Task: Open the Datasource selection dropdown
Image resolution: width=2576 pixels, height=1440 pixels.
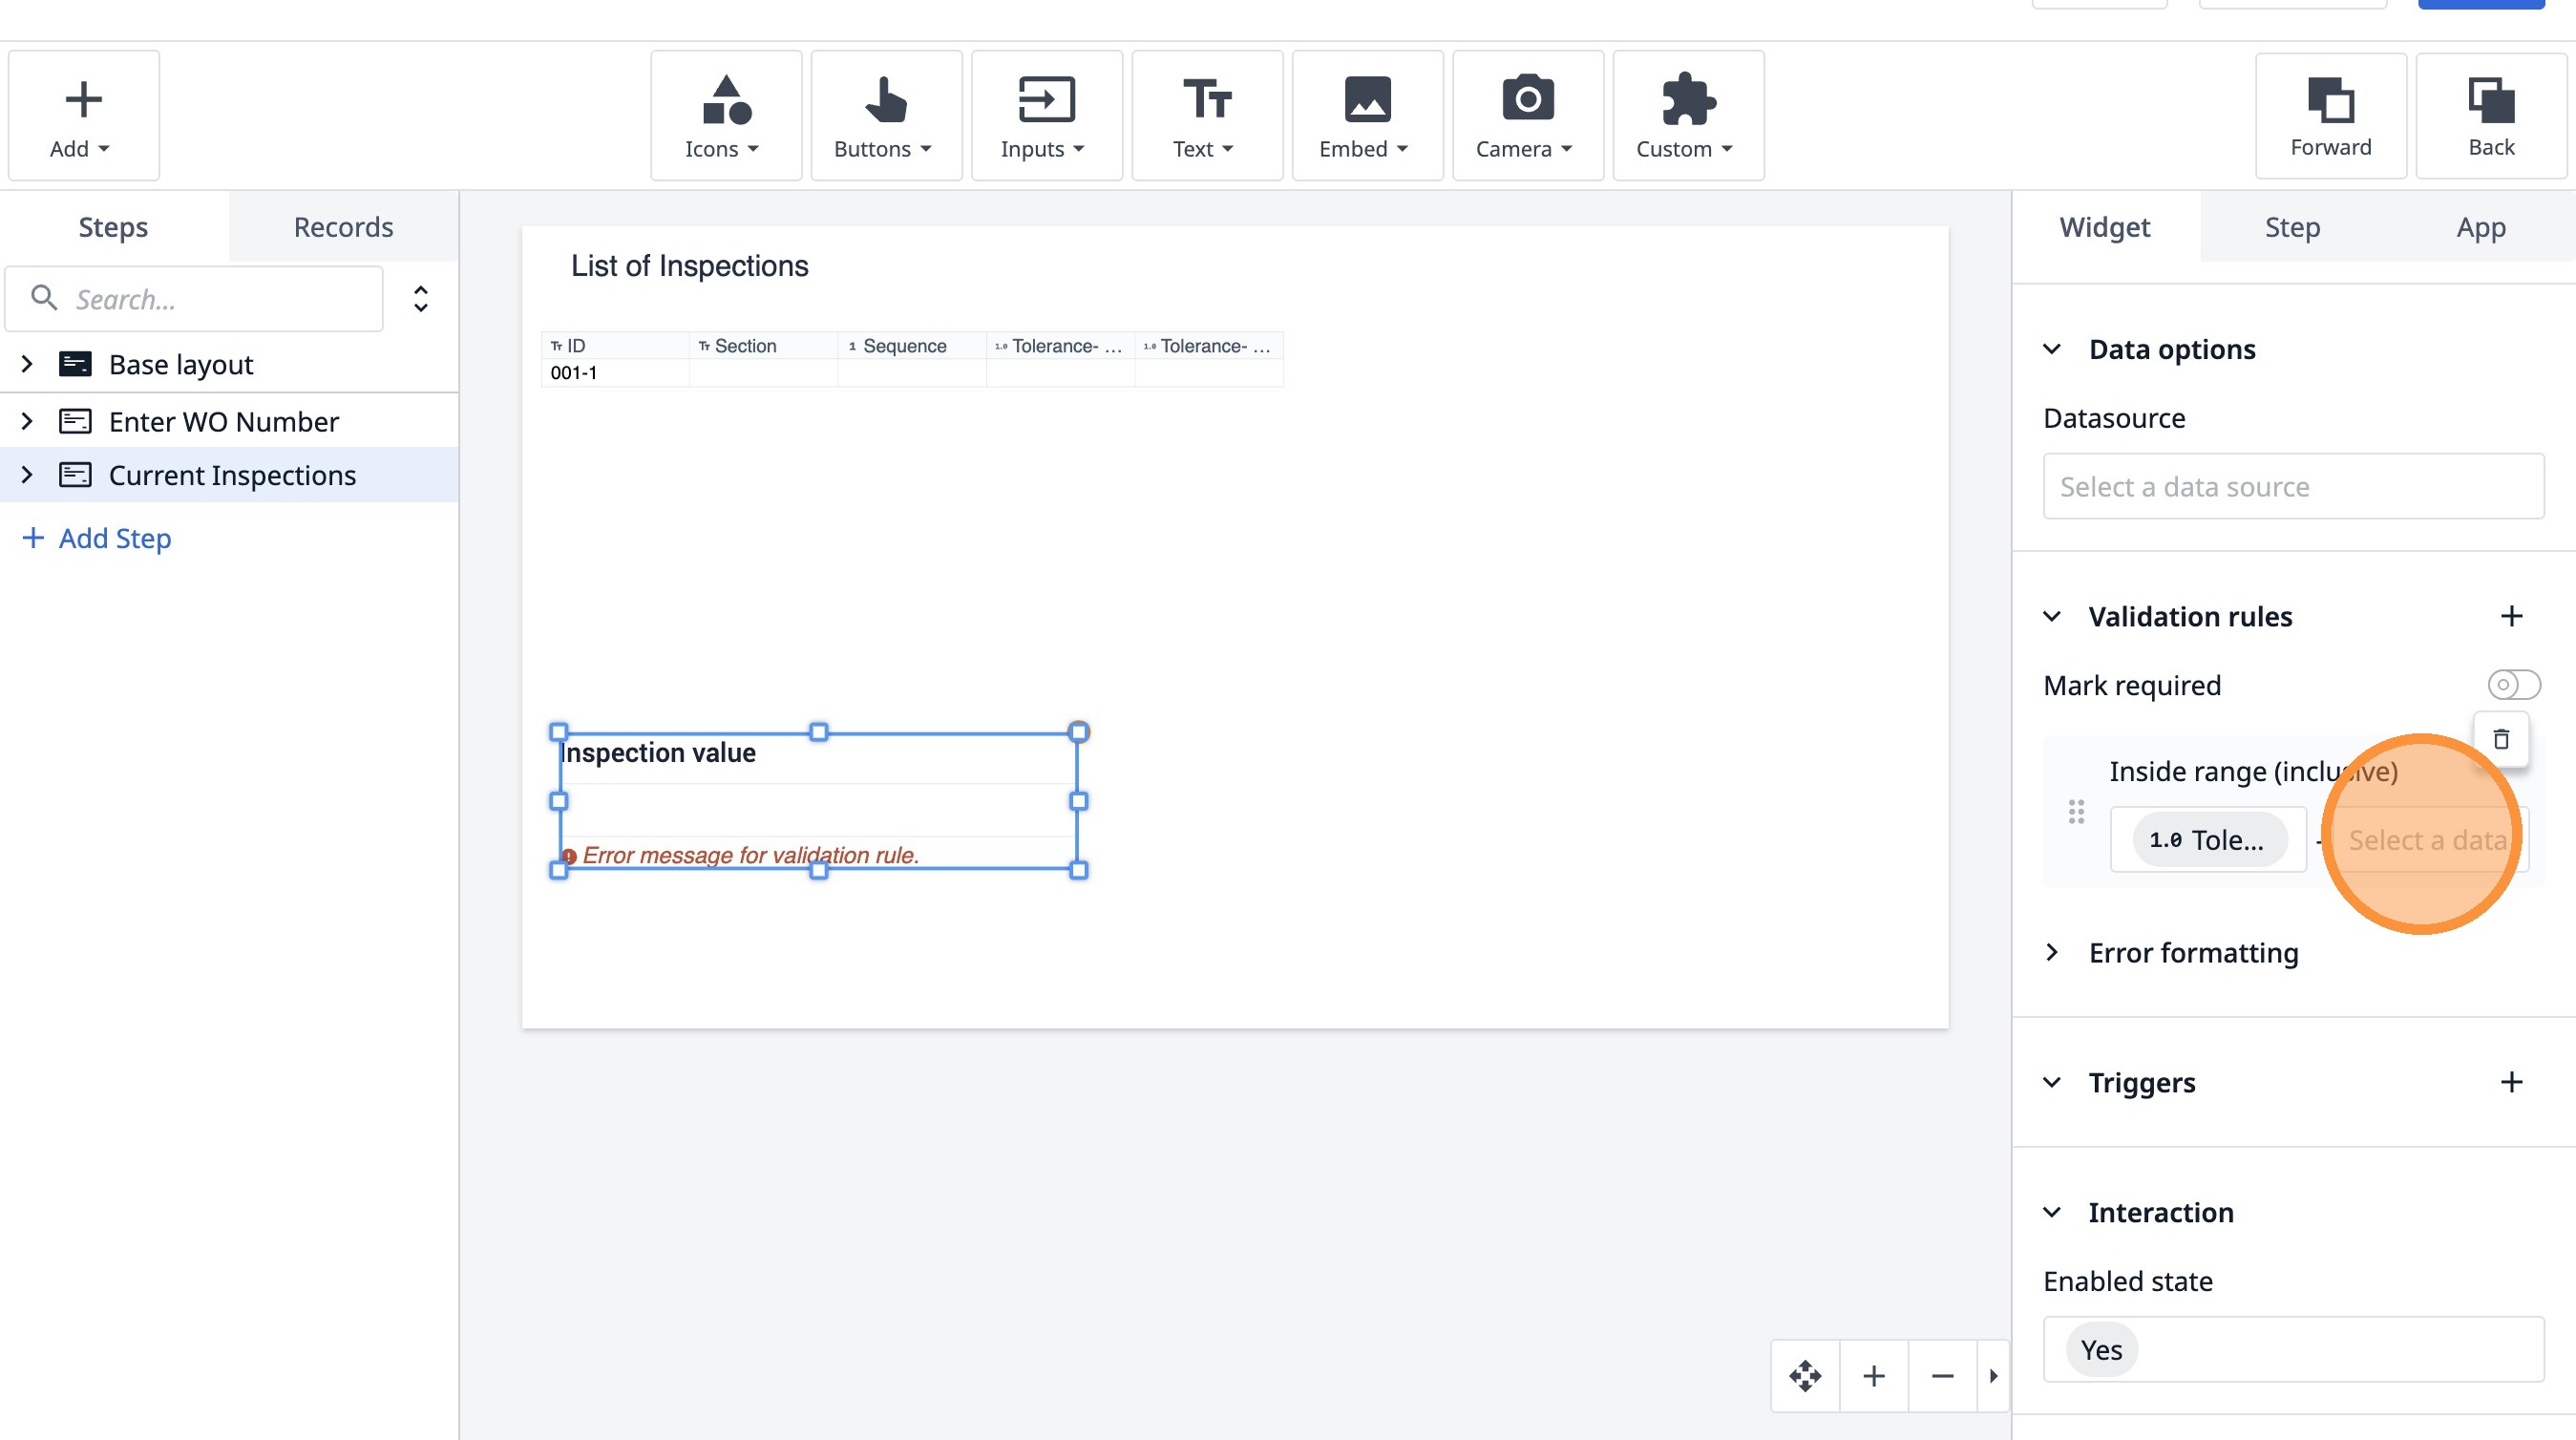Action: [x=2292, y=487]
